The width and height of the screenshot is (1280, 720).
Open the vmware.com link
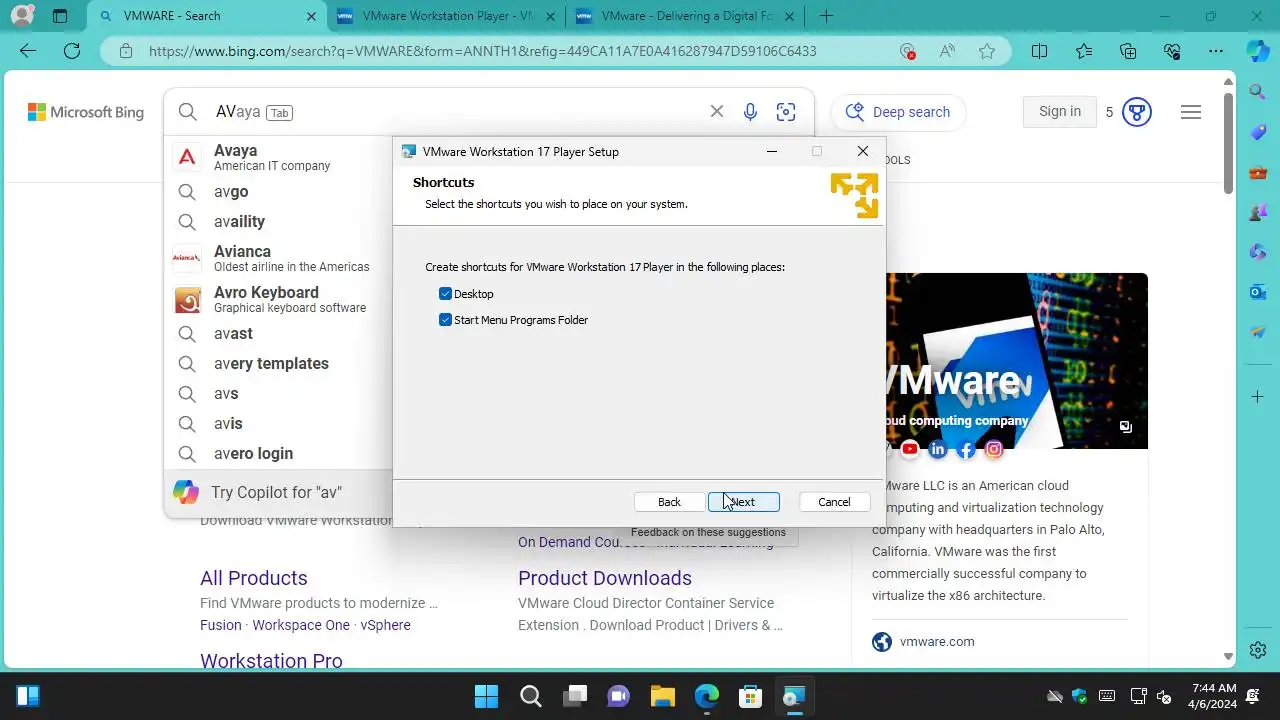936,642
